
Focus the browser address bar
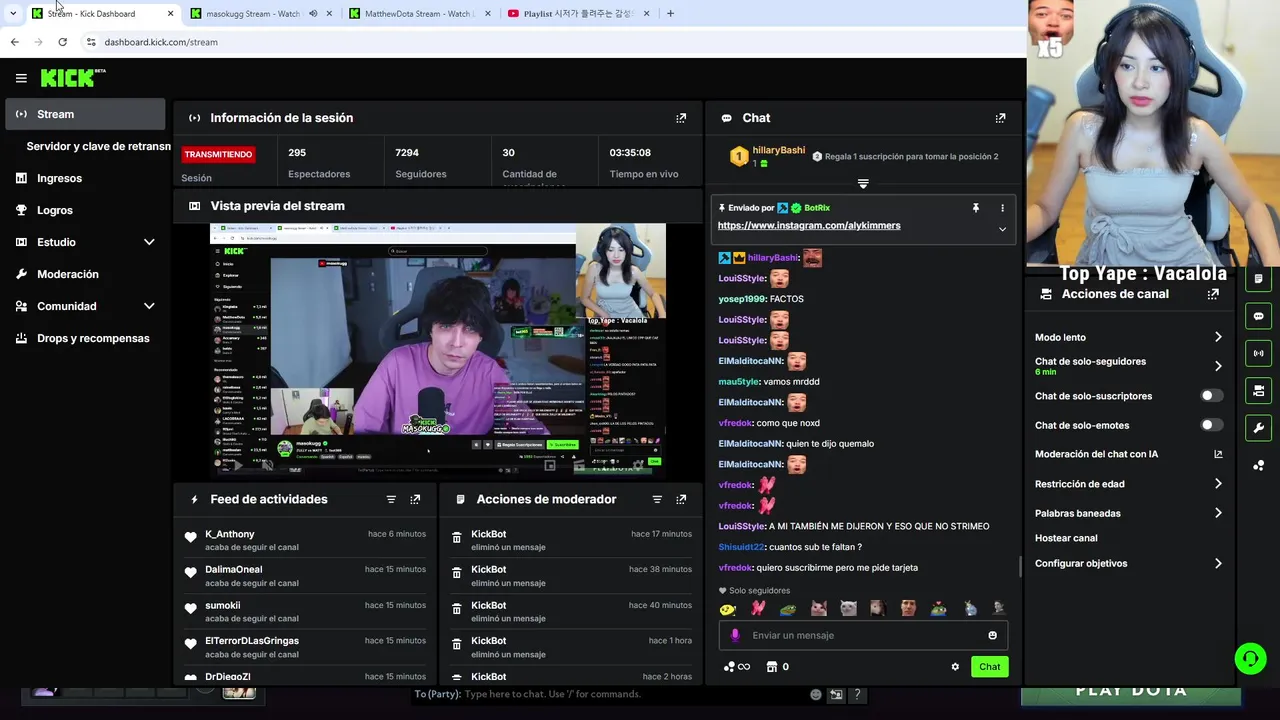[x=550, y=42]
